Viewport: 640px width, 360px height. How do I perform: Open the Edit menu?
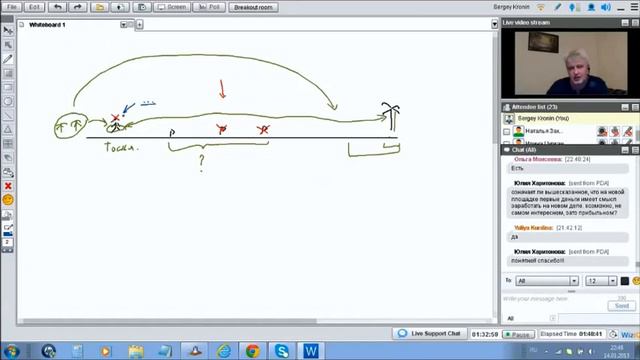coord(34,7)
